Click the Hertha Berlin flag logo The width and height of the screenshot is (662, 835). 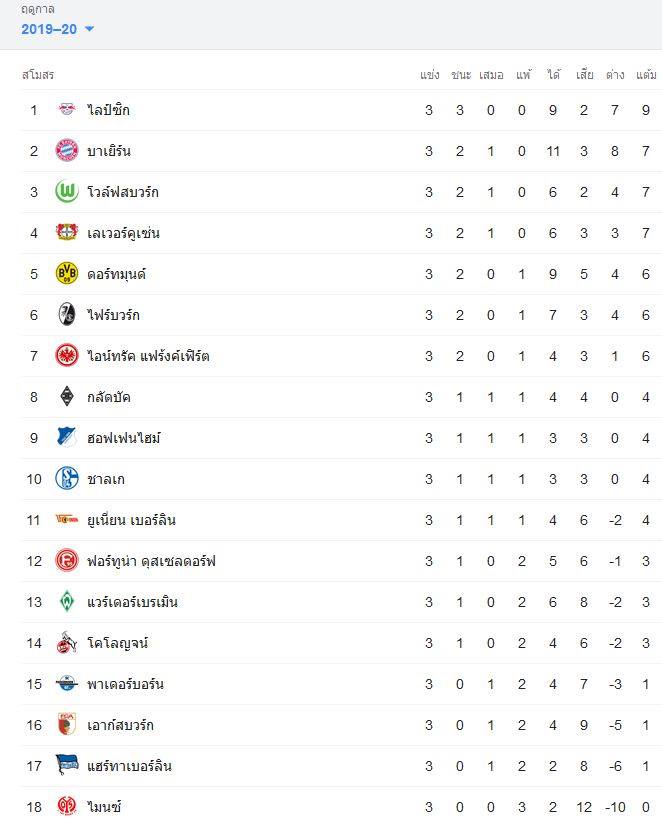tap(67, 765)
